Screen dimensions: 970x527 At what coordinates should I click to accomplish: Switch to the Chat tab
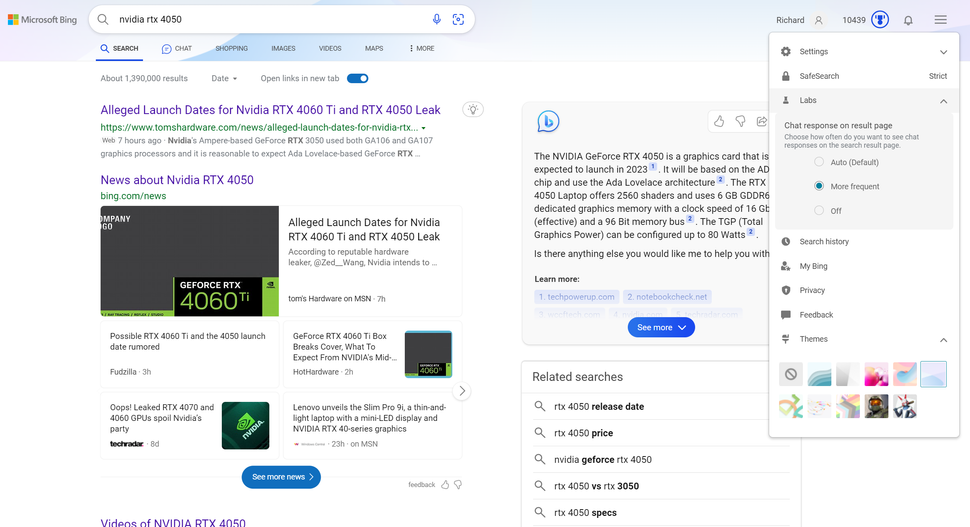click(177, 48)
